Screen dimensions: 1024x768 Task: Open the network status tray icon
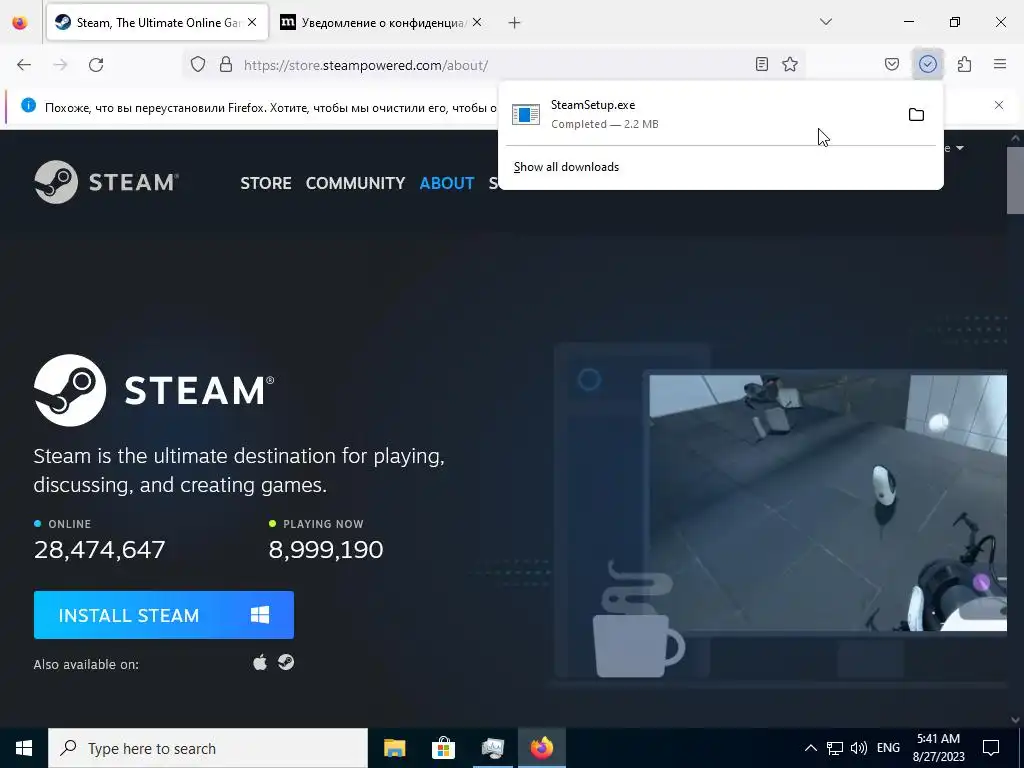(835, 748)
